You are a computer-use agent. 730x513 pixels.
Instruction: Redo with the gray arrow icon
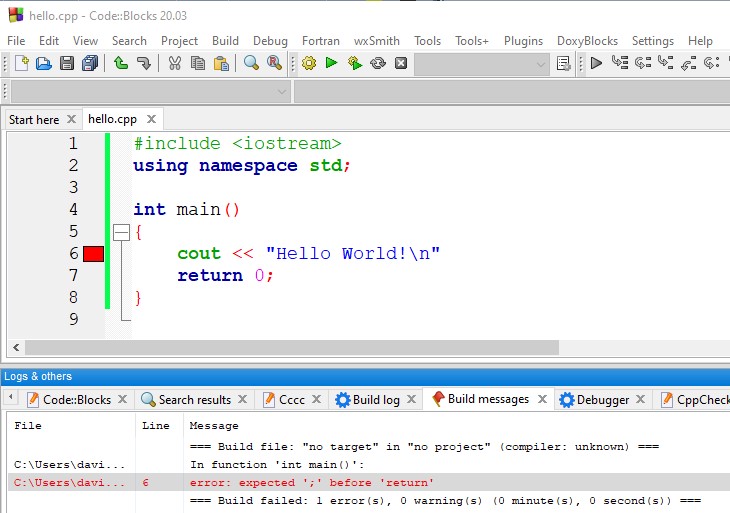(144, 63)
